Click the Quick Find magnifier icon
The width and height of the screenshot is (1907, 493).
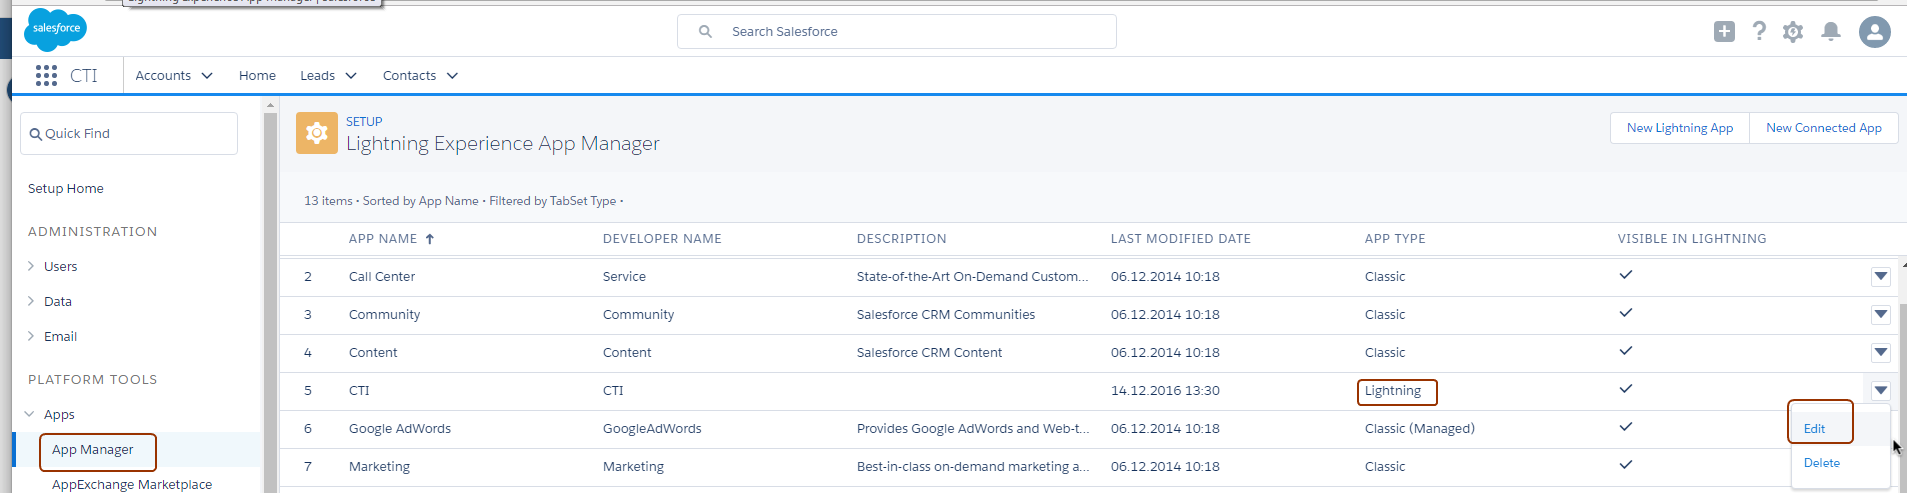[x=36, y=134]
